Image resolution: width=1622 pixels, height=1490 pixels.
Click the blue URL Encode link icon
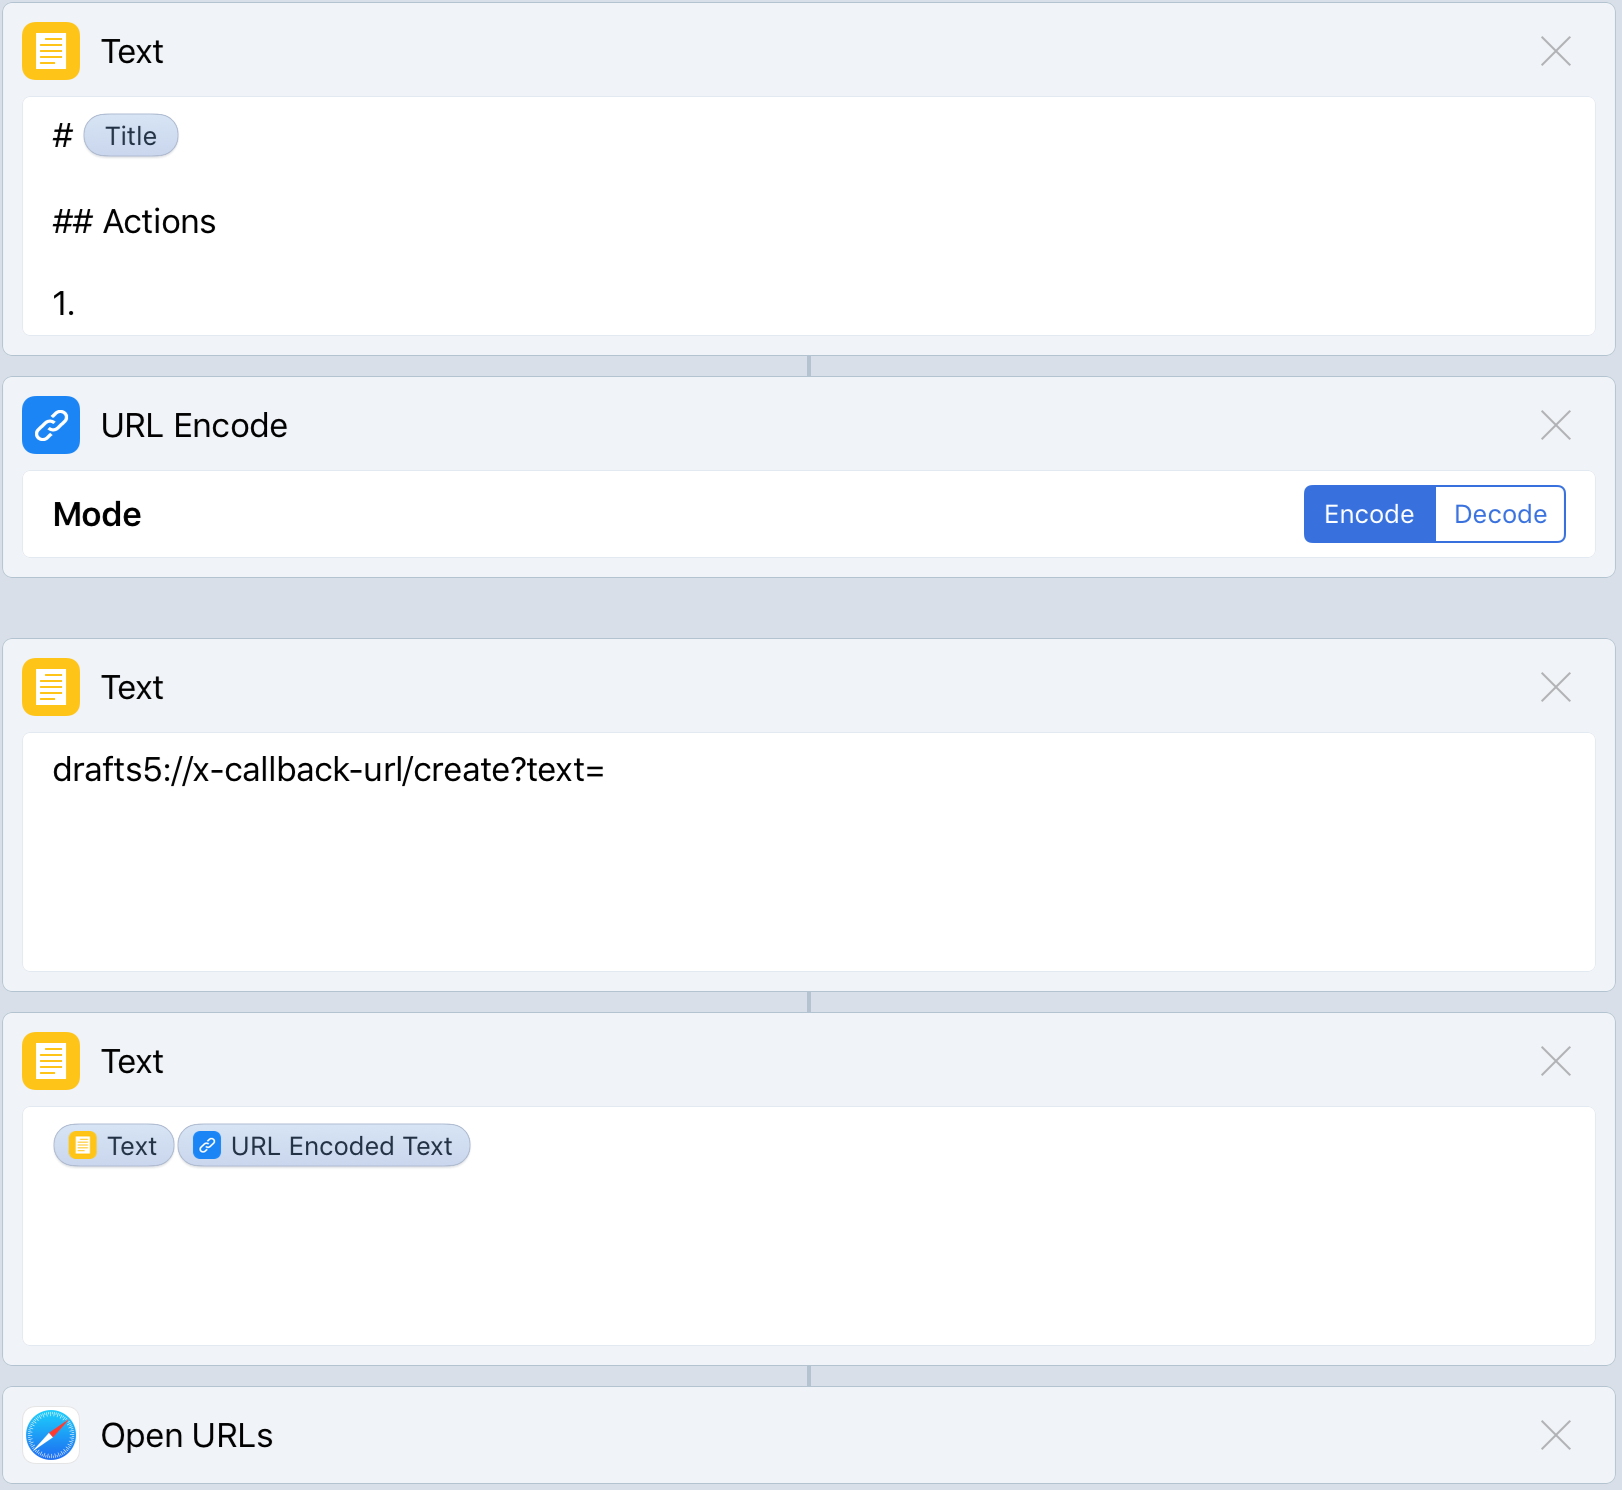50,425
